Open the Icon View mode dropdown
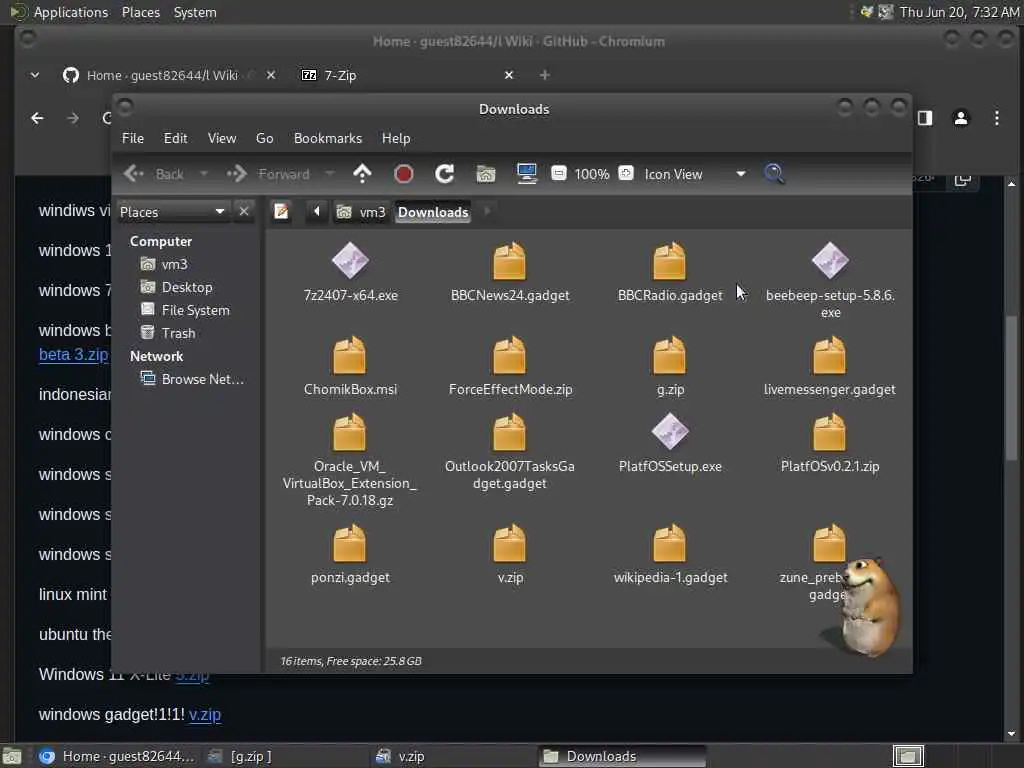1024x768 pixels. [694, 174]
